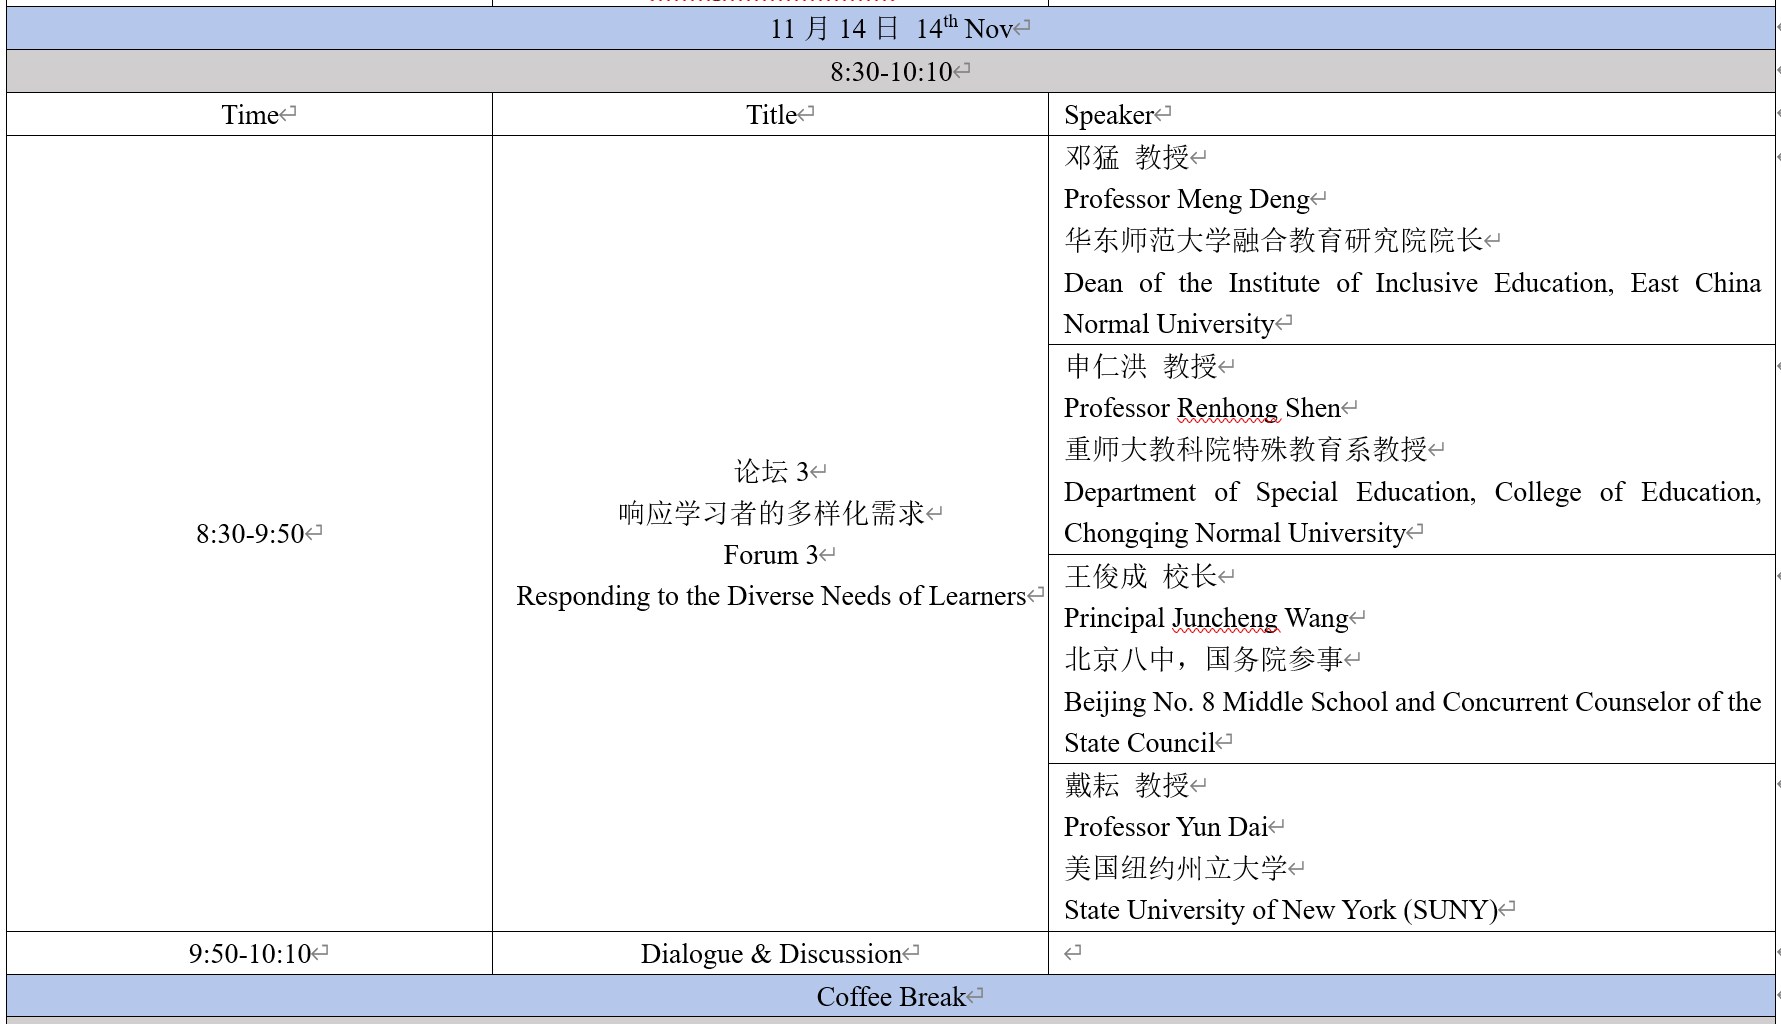
Task: Click the 'Dialogue & Discussion' cell
Action: click(770, 954)
